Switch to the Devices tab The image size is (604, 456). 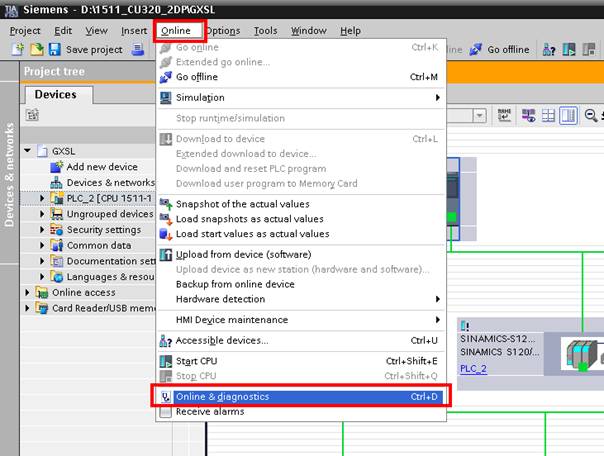55,94
